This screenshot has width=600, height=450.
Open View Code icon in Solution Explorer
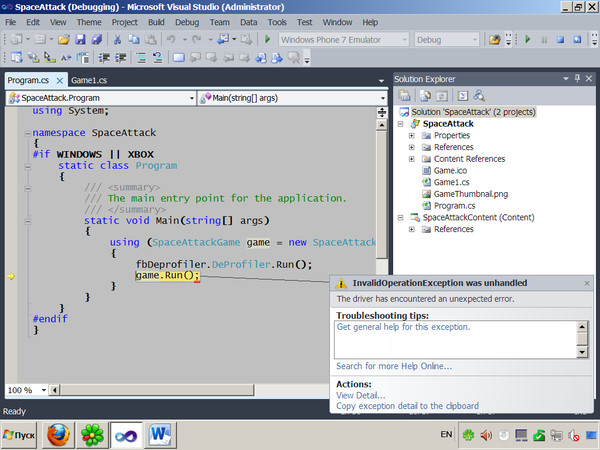click(x=461, y=95)
